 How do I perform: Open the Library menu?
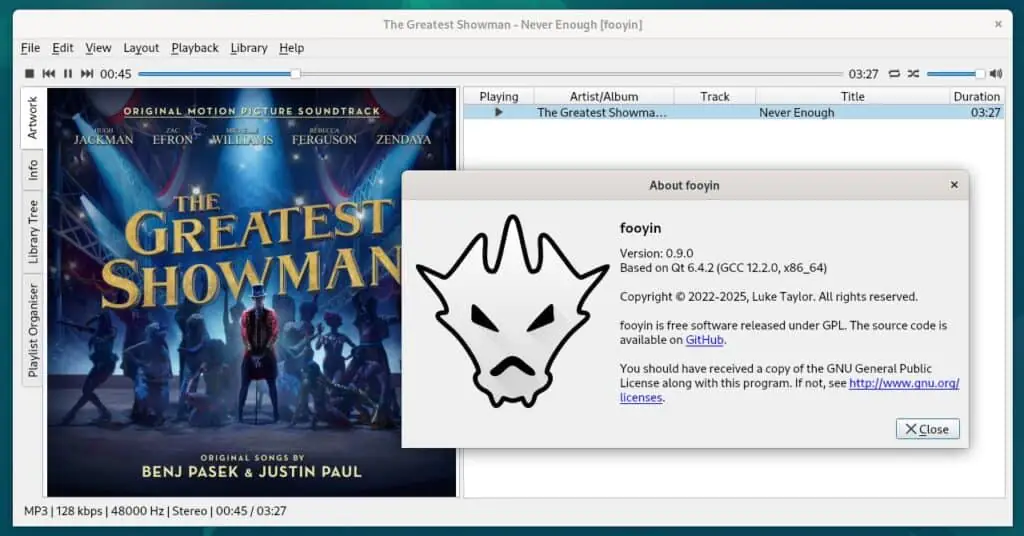(x=249, y=48)
